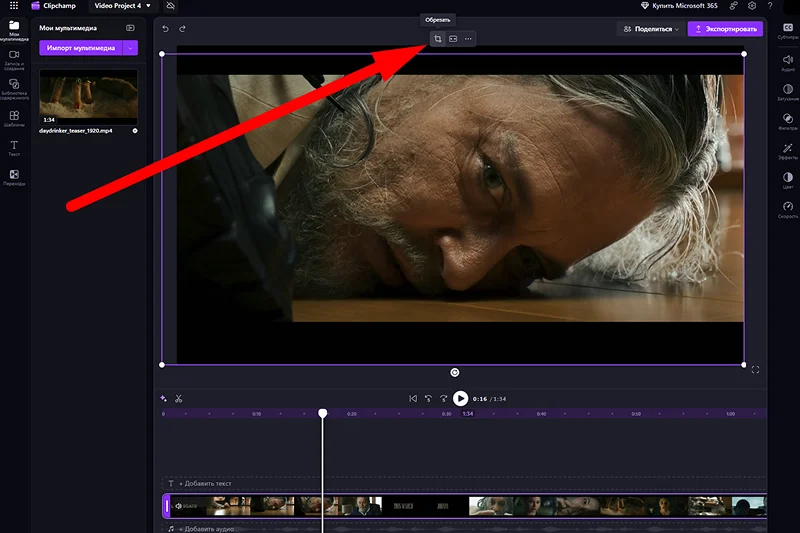
Task: Open the Filters properties panel
Action: 788,121
